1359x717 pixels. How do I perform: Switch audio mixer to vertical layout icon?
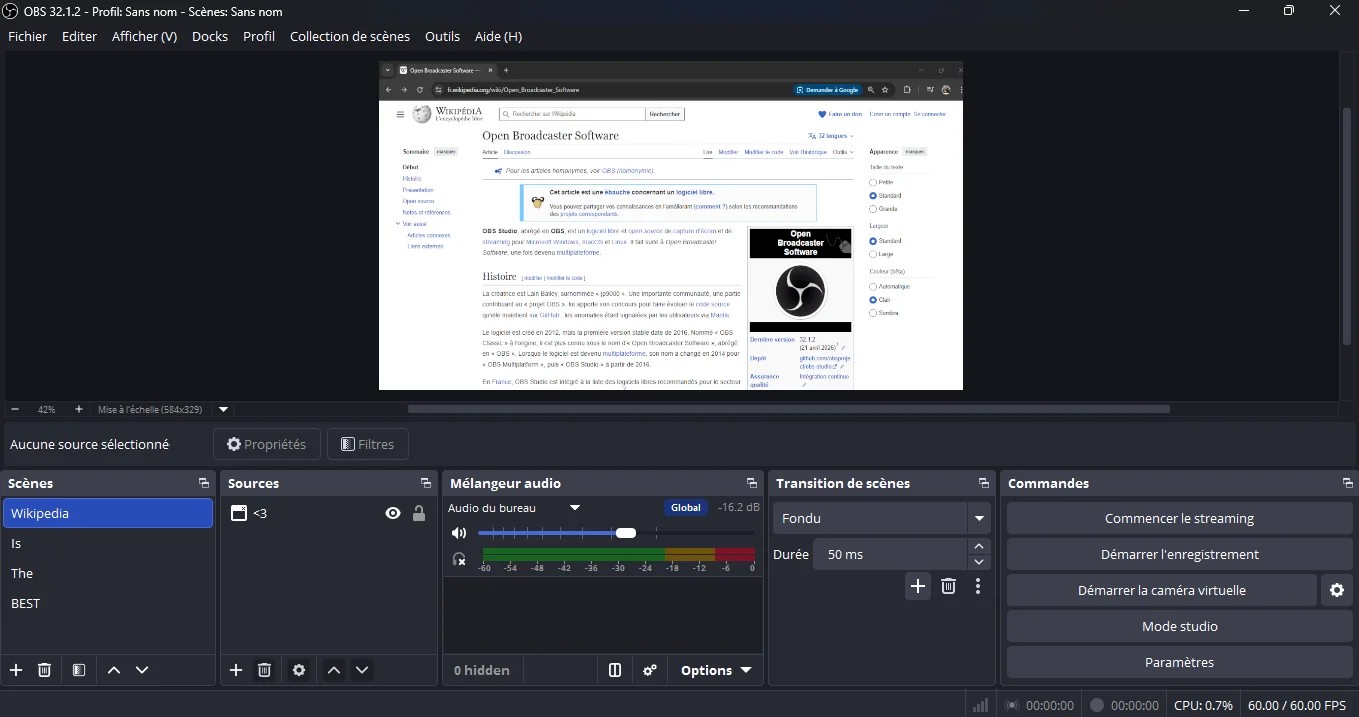615,670
